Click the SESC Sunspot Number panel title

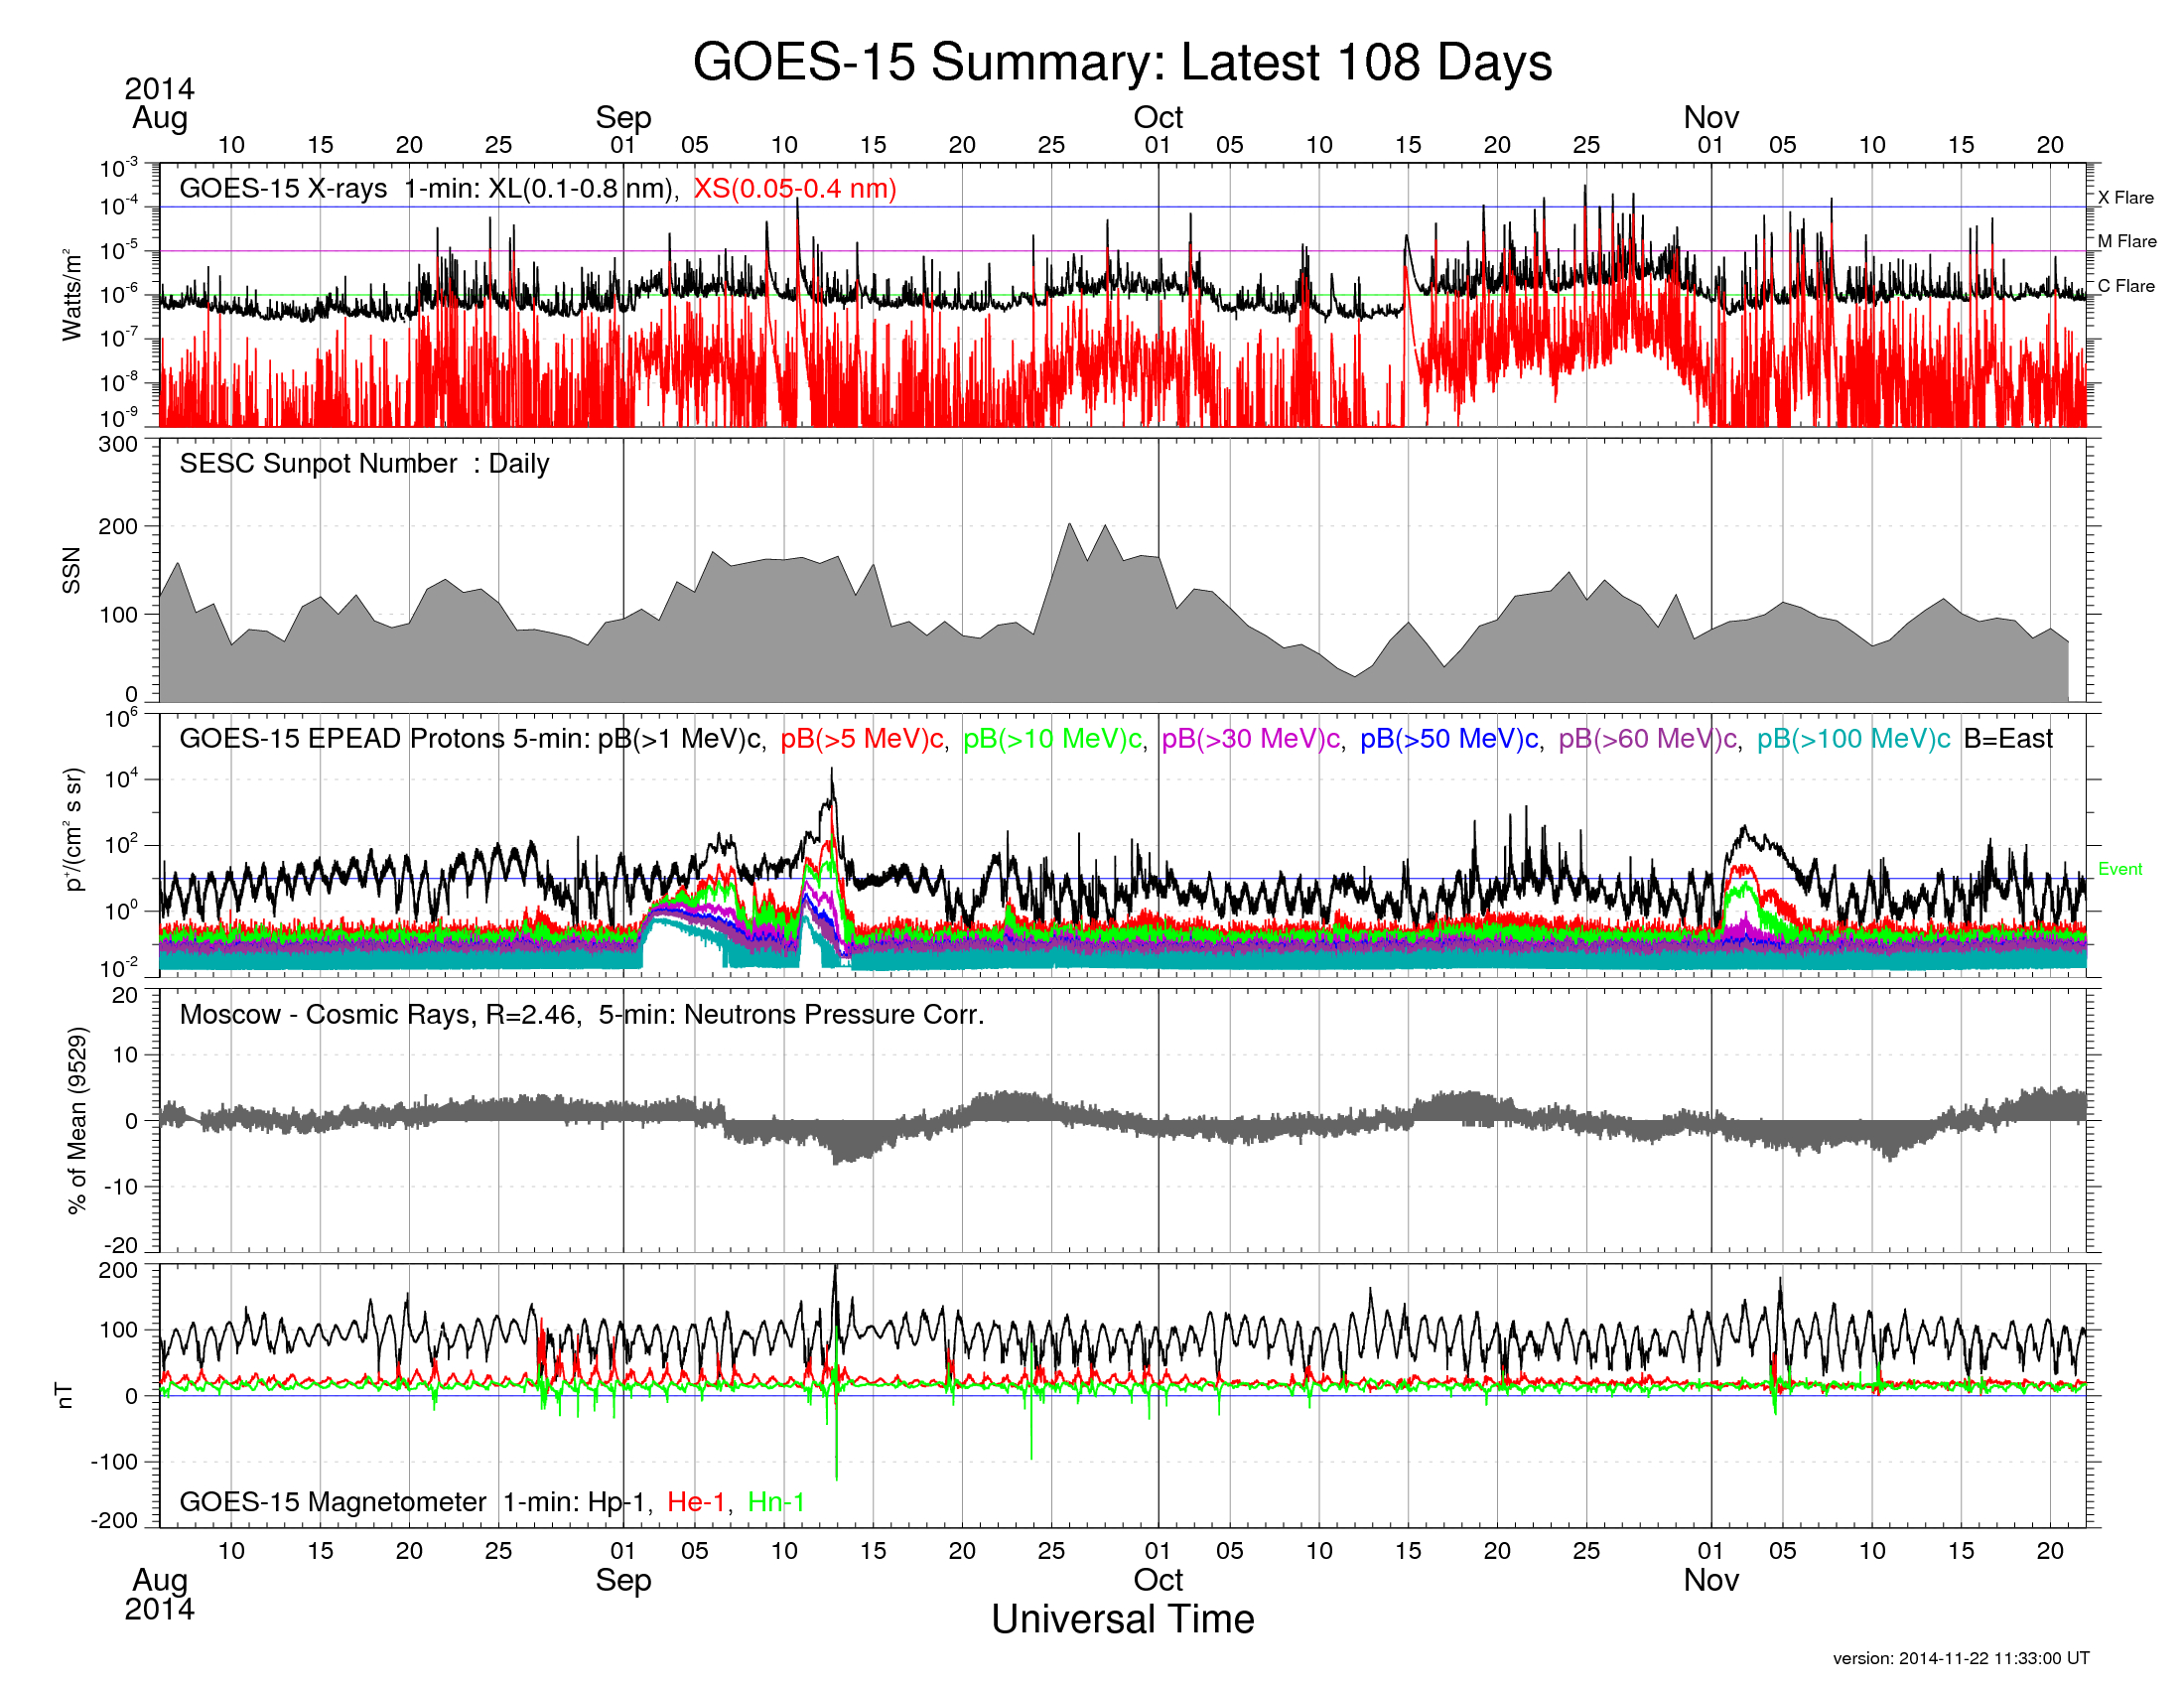pyautogui.click(x=364, y=464)
